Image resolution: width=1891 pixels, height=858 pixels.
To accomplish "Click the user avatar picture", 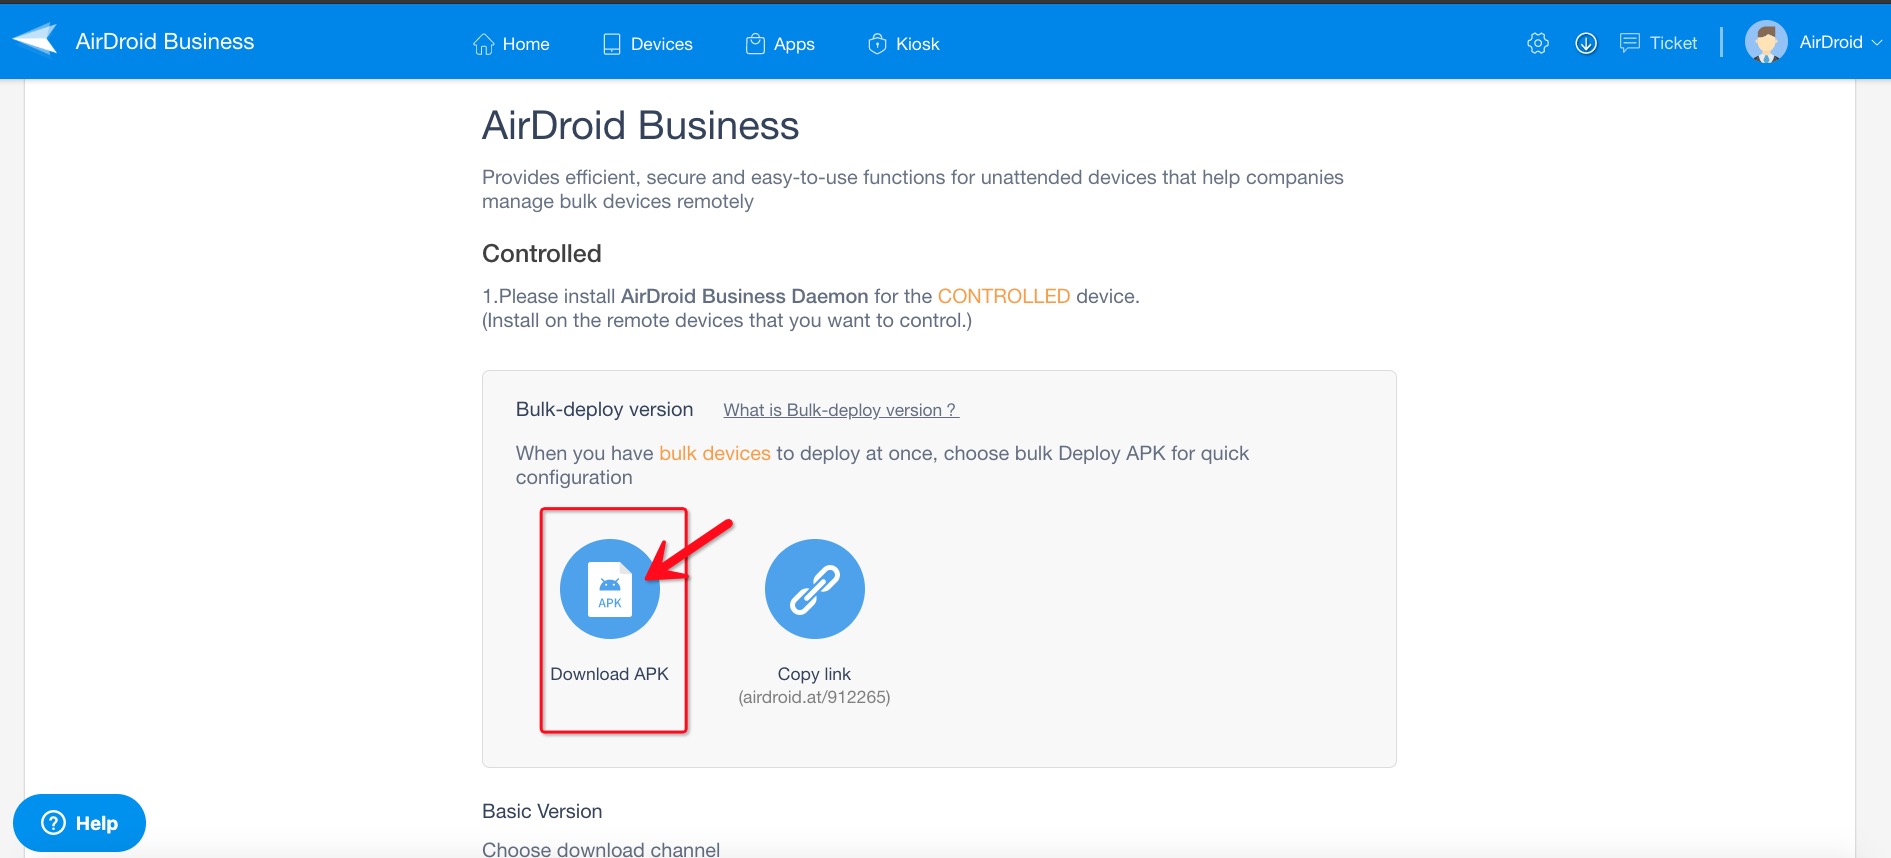I will (1766, 42).
